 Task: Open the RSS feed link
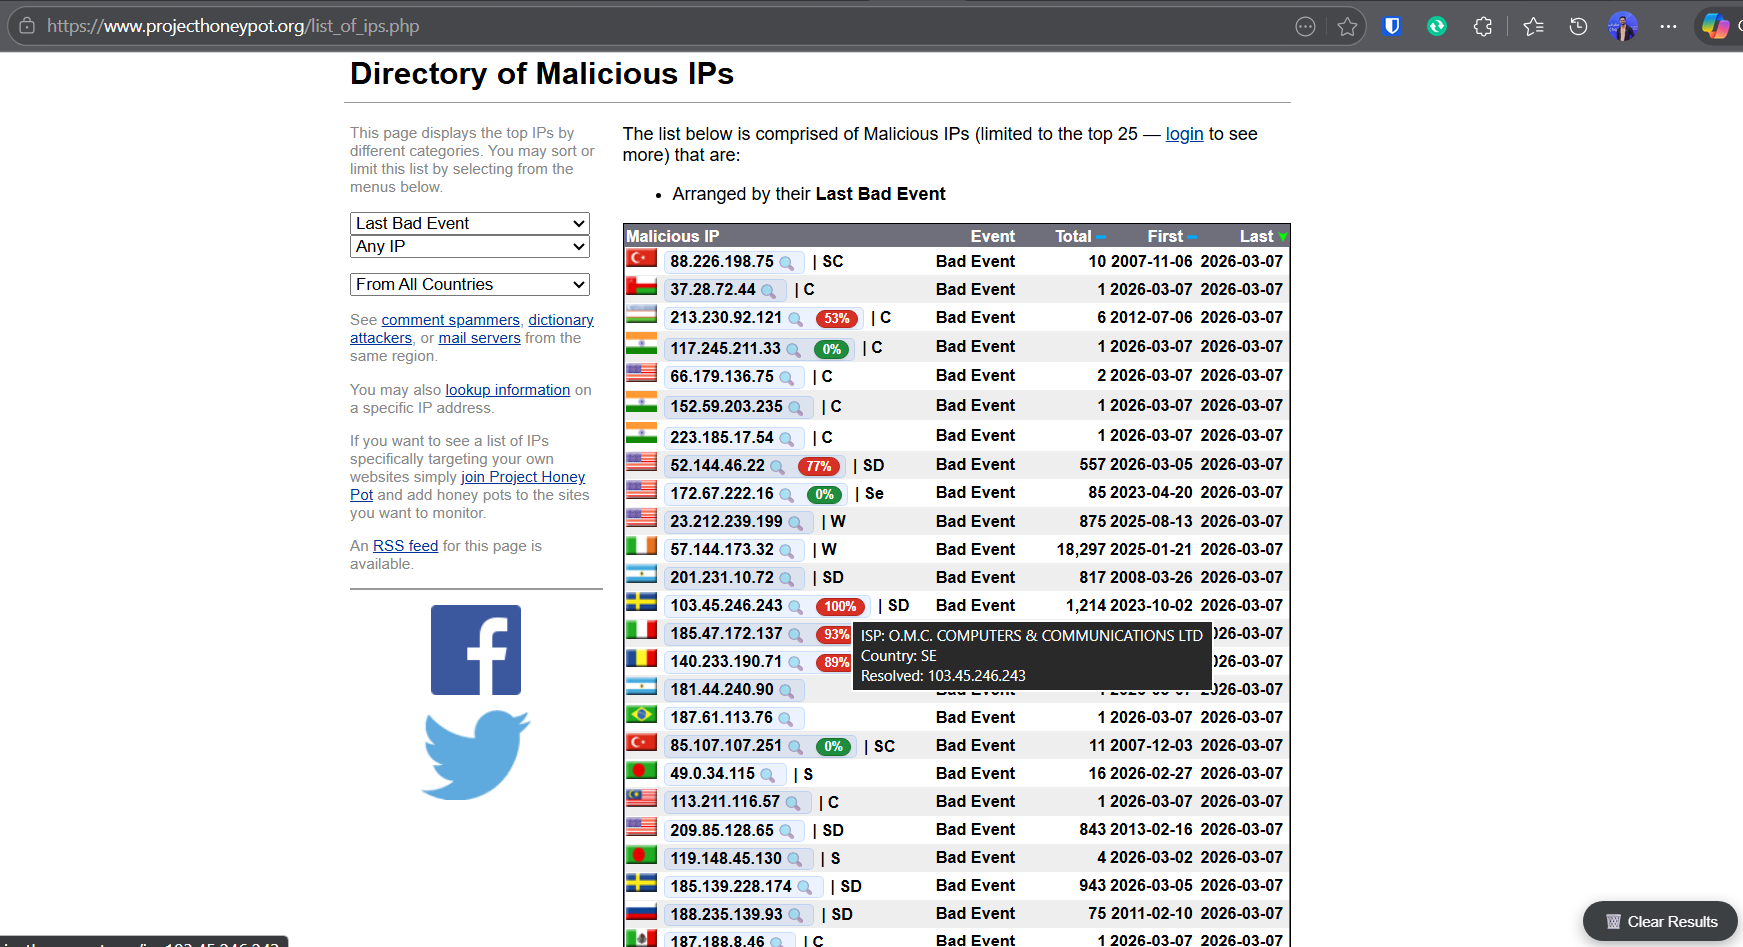(406, 546)
